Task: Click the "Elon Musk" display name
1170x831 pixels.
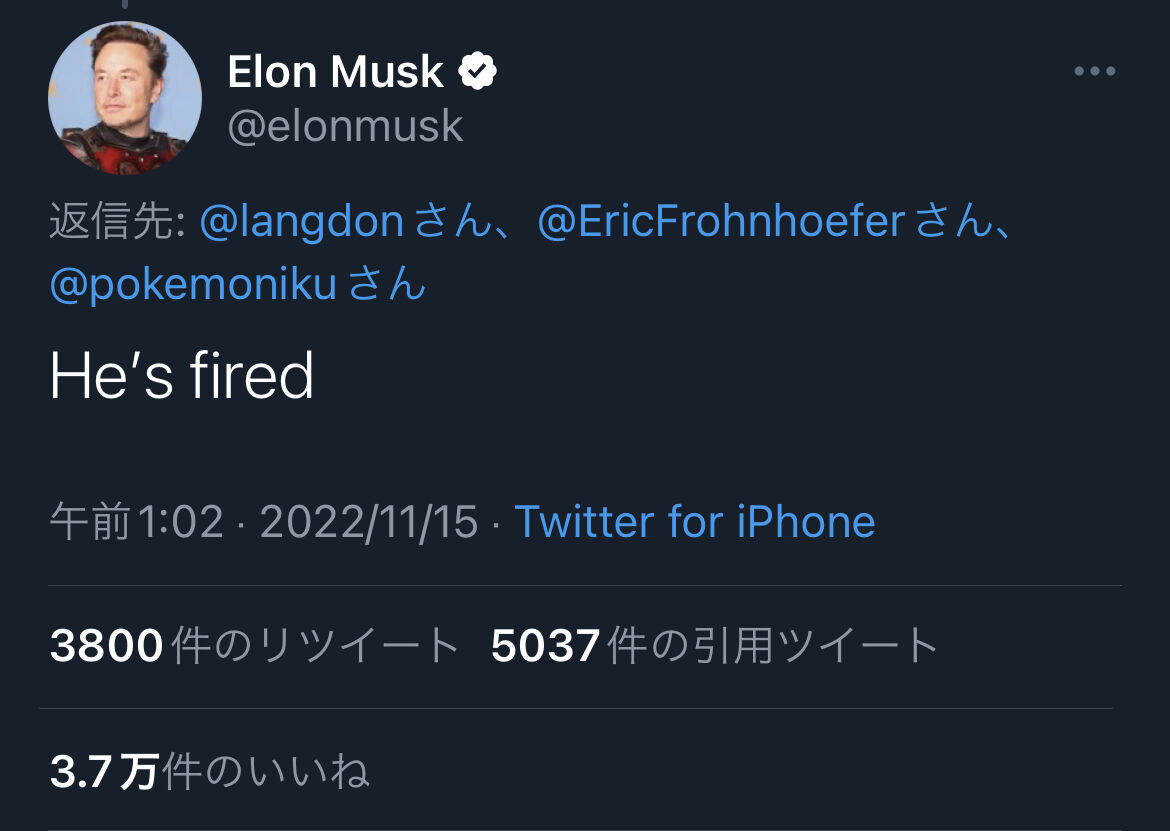Action: click(335, 72)
